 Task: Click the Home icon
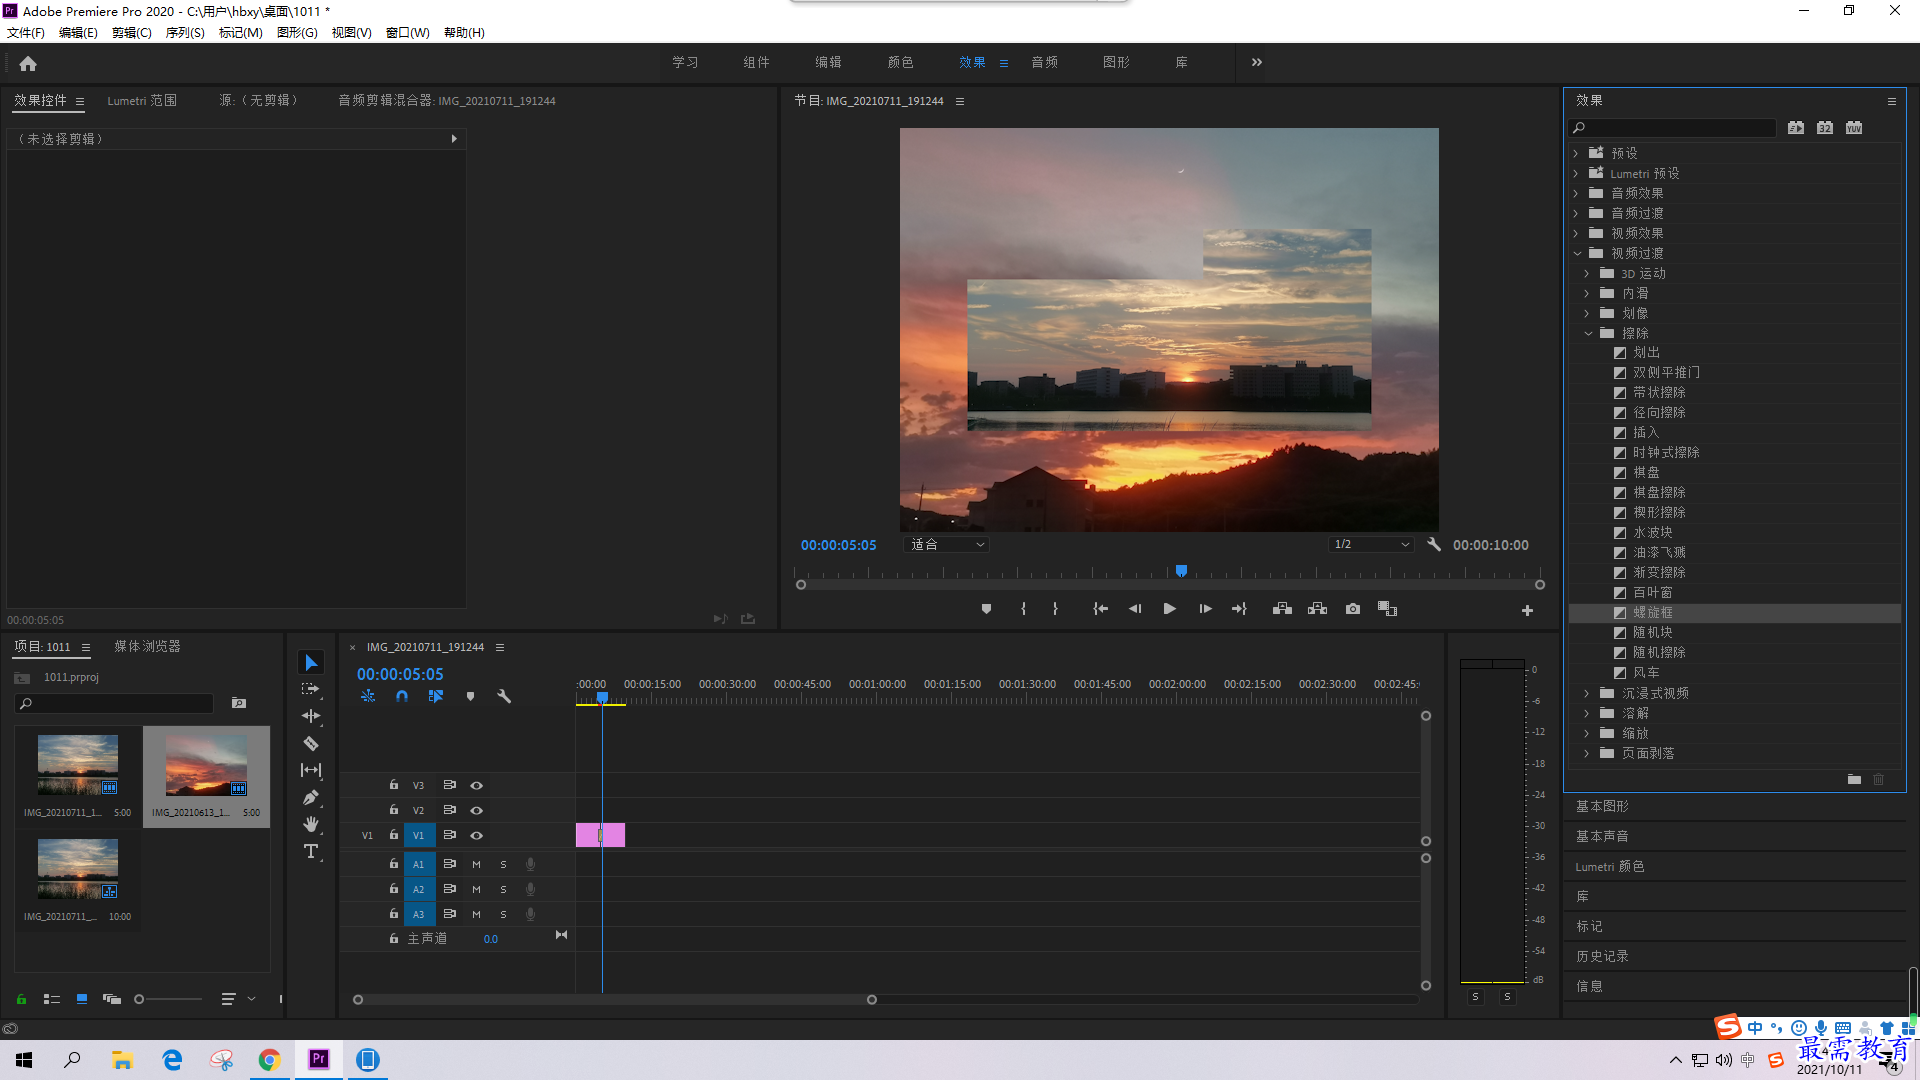point(28,63)
